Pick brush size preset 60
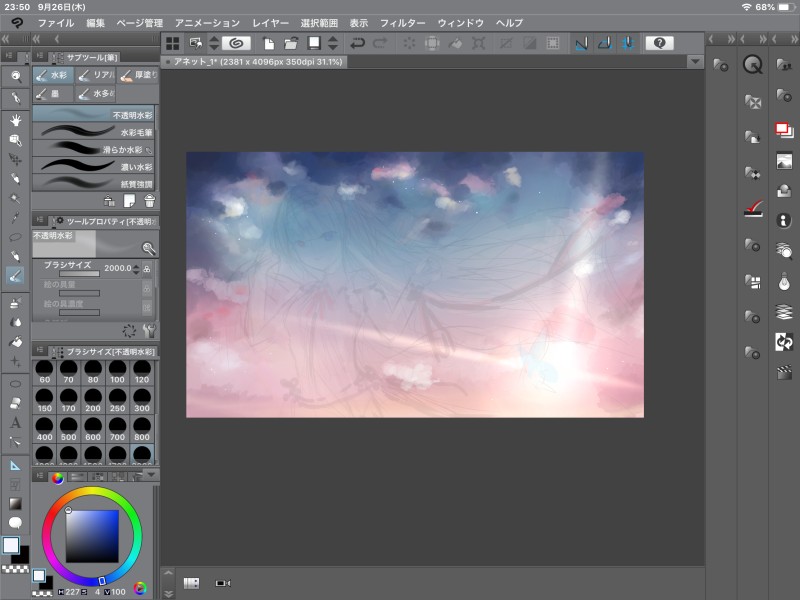This screenshot has width=800, height=600. click(44, 372)
